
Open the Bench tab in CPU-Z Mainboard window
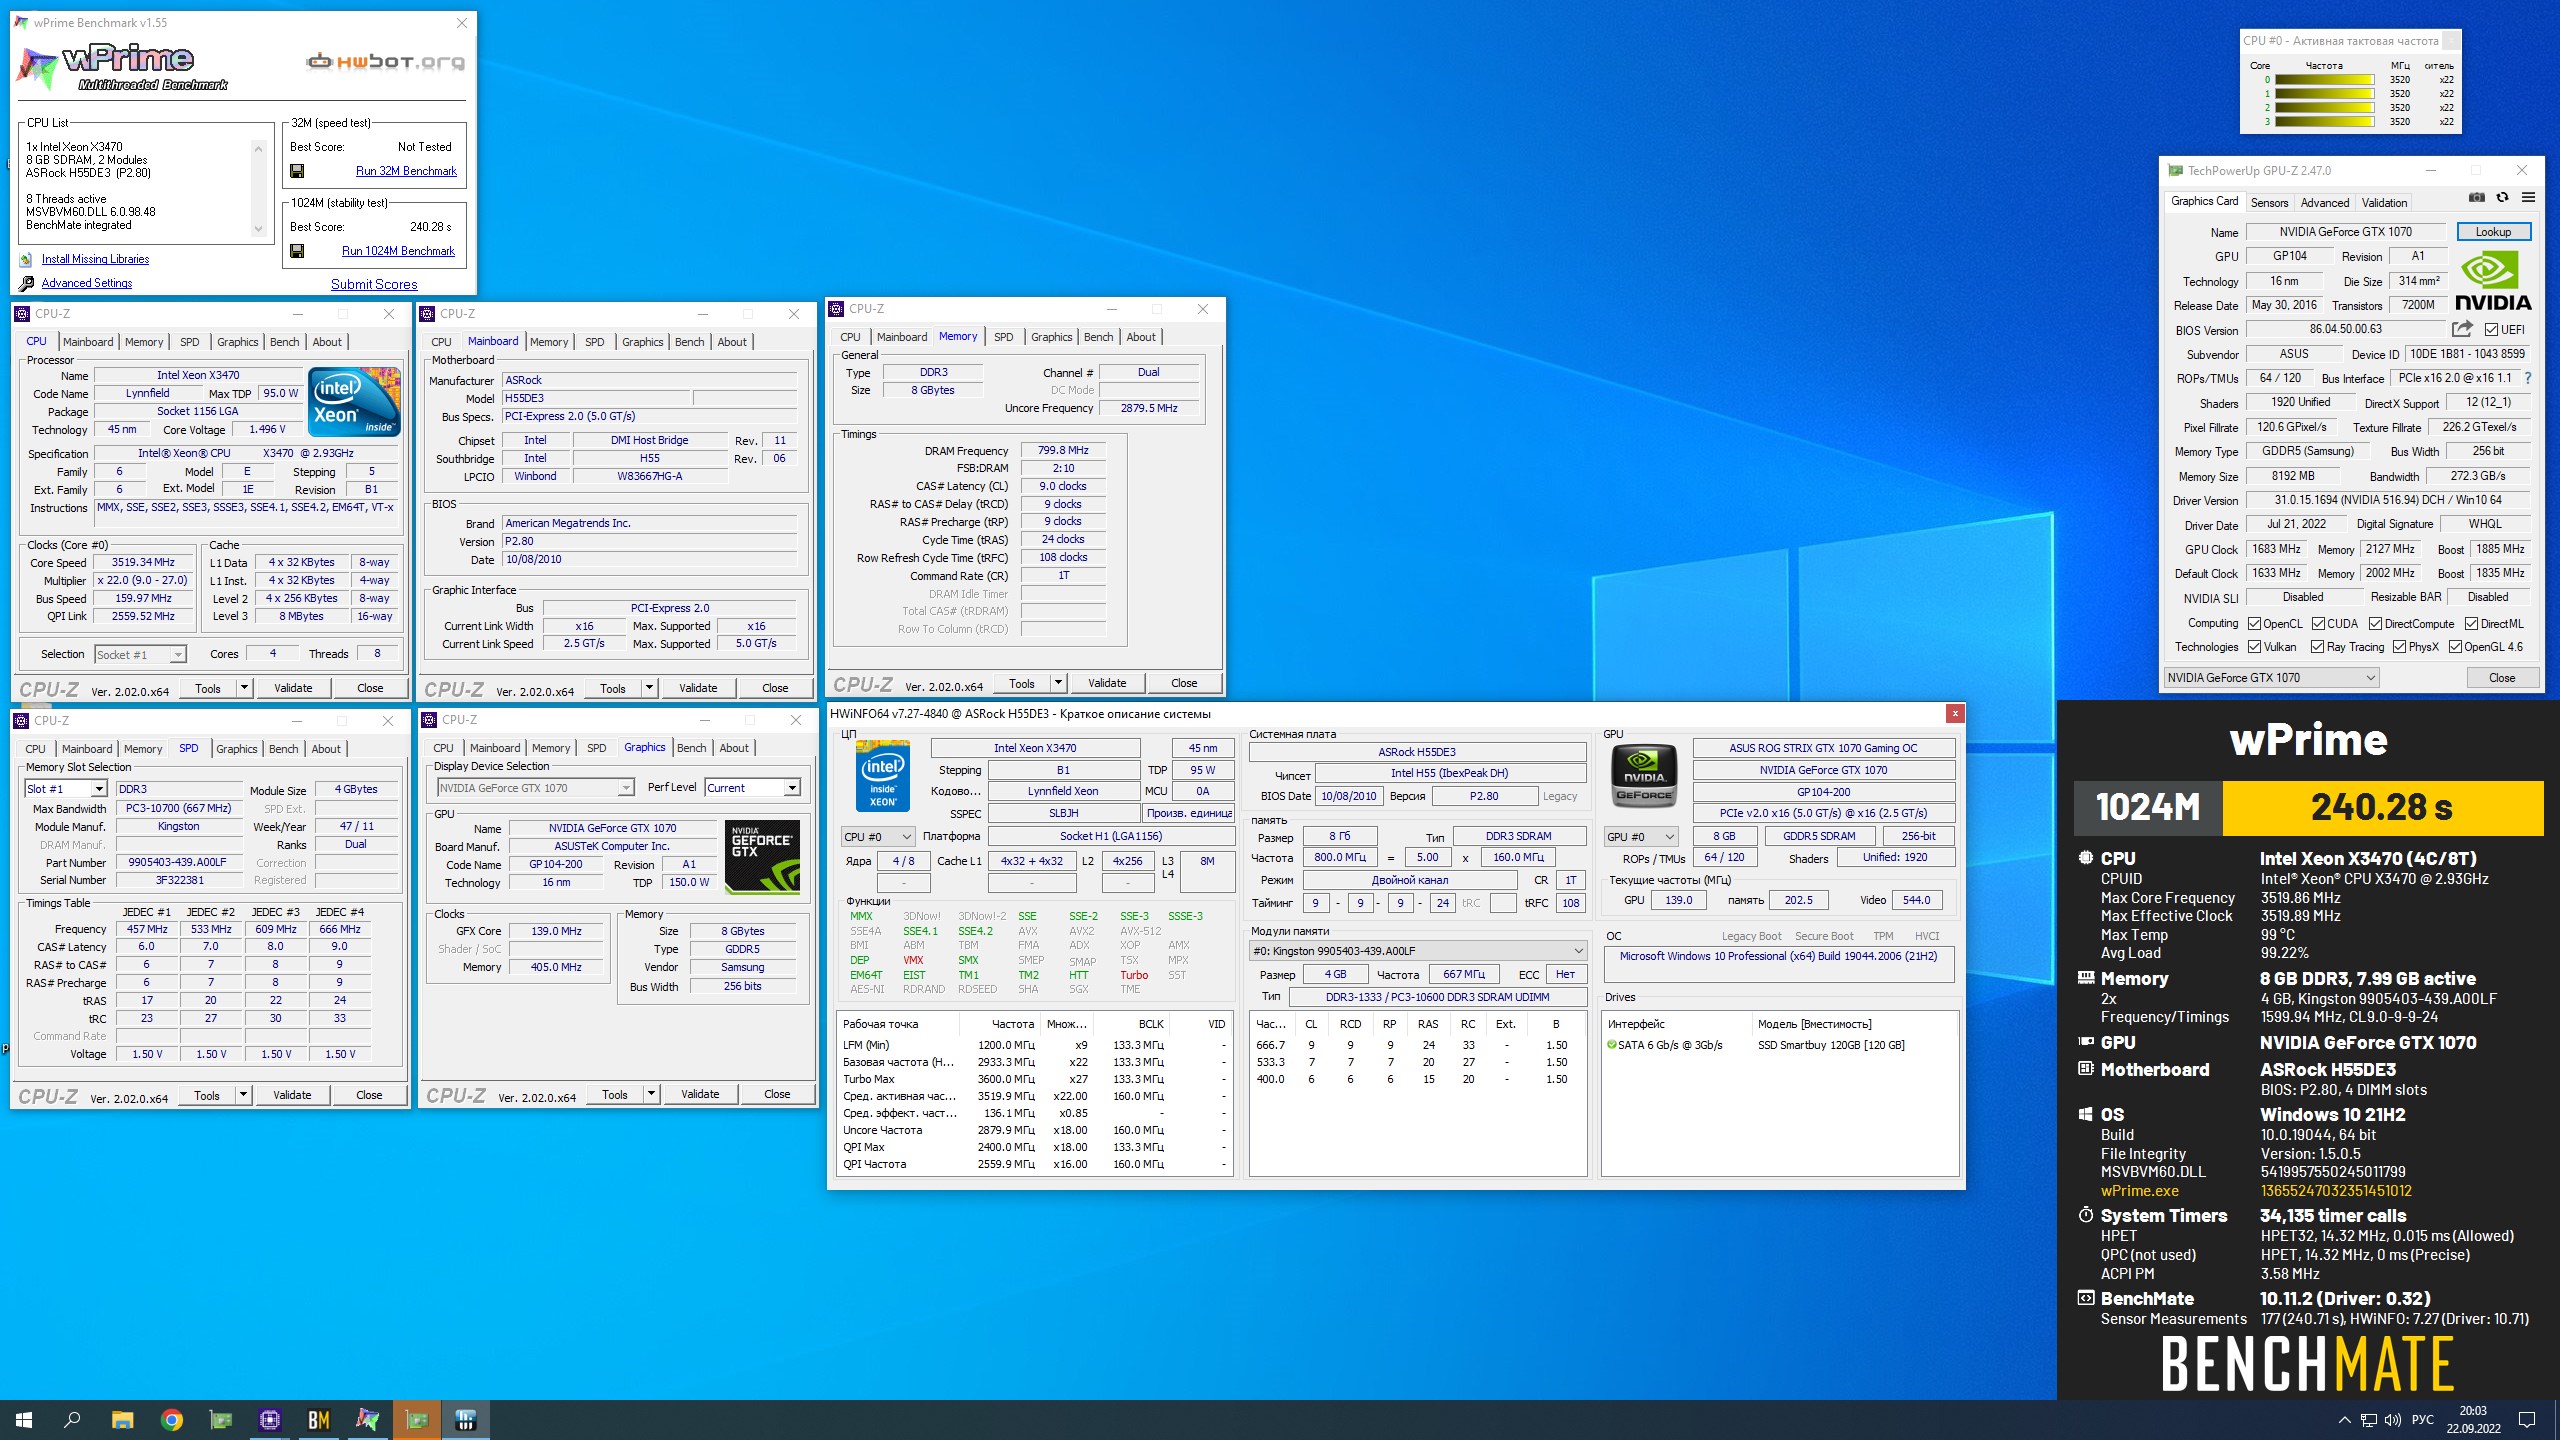click(x=689, y=342)
